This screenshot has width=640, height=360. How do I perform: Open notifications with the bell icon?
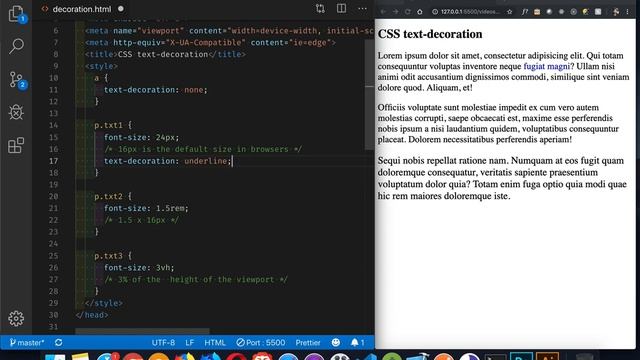pos(357,342)
